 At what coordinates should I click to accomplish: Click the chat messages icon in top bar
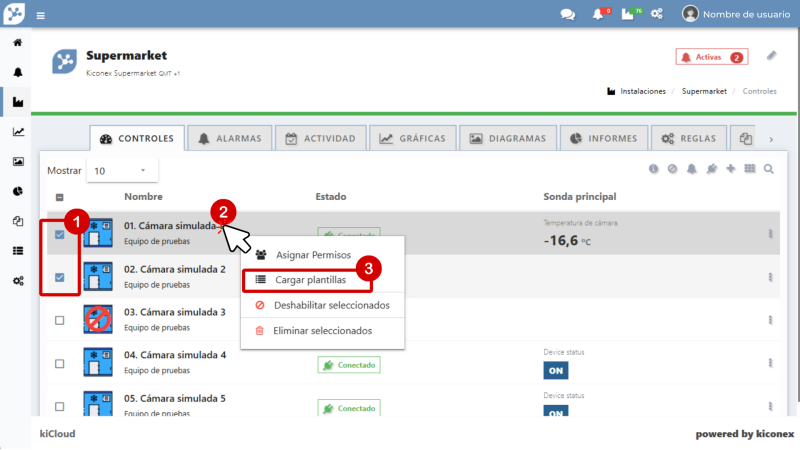[x=567, y=14]
